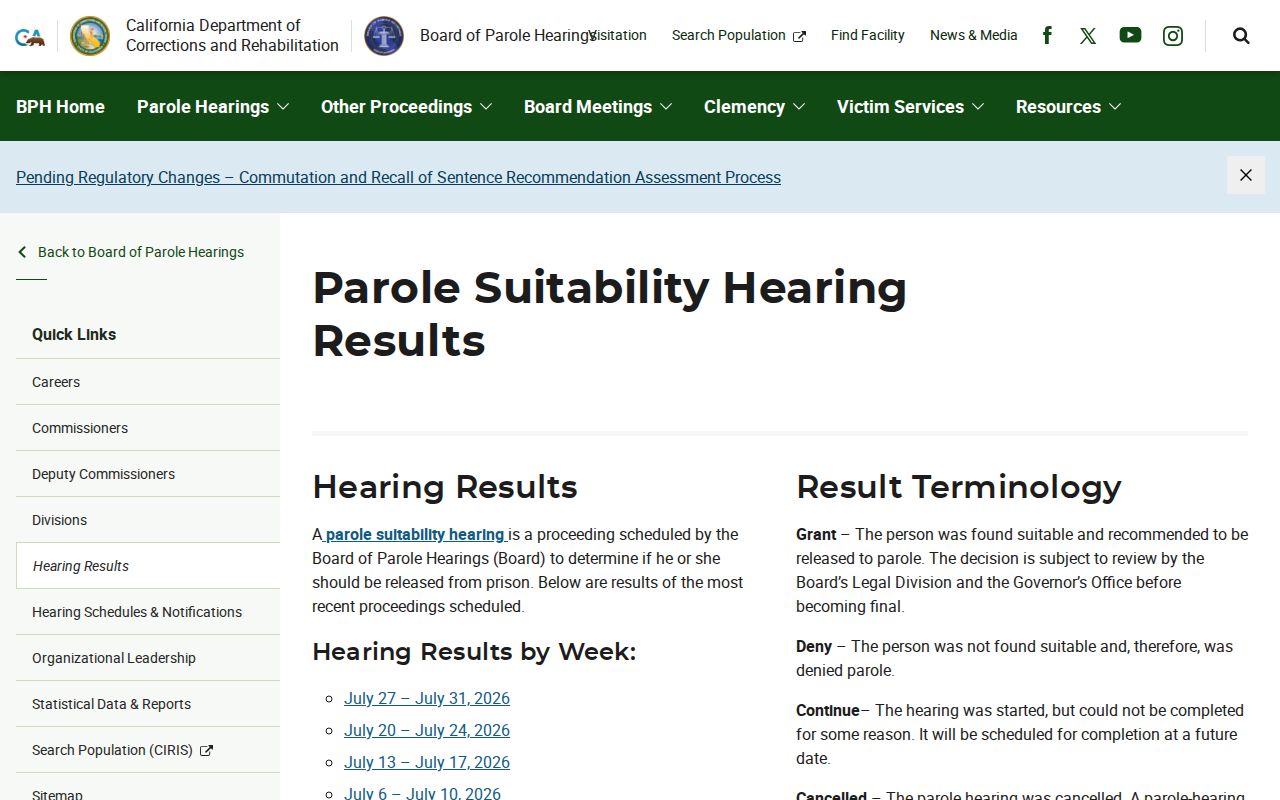
Task: Expand the Resources menu
Action: click(x=1068, y=106)
